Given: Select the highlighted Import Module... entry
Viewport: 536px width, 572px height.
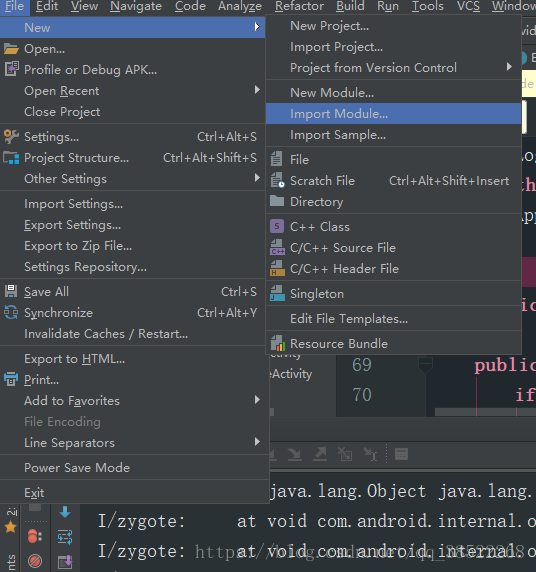Looking at the screenshot, I should coord(393,113).
